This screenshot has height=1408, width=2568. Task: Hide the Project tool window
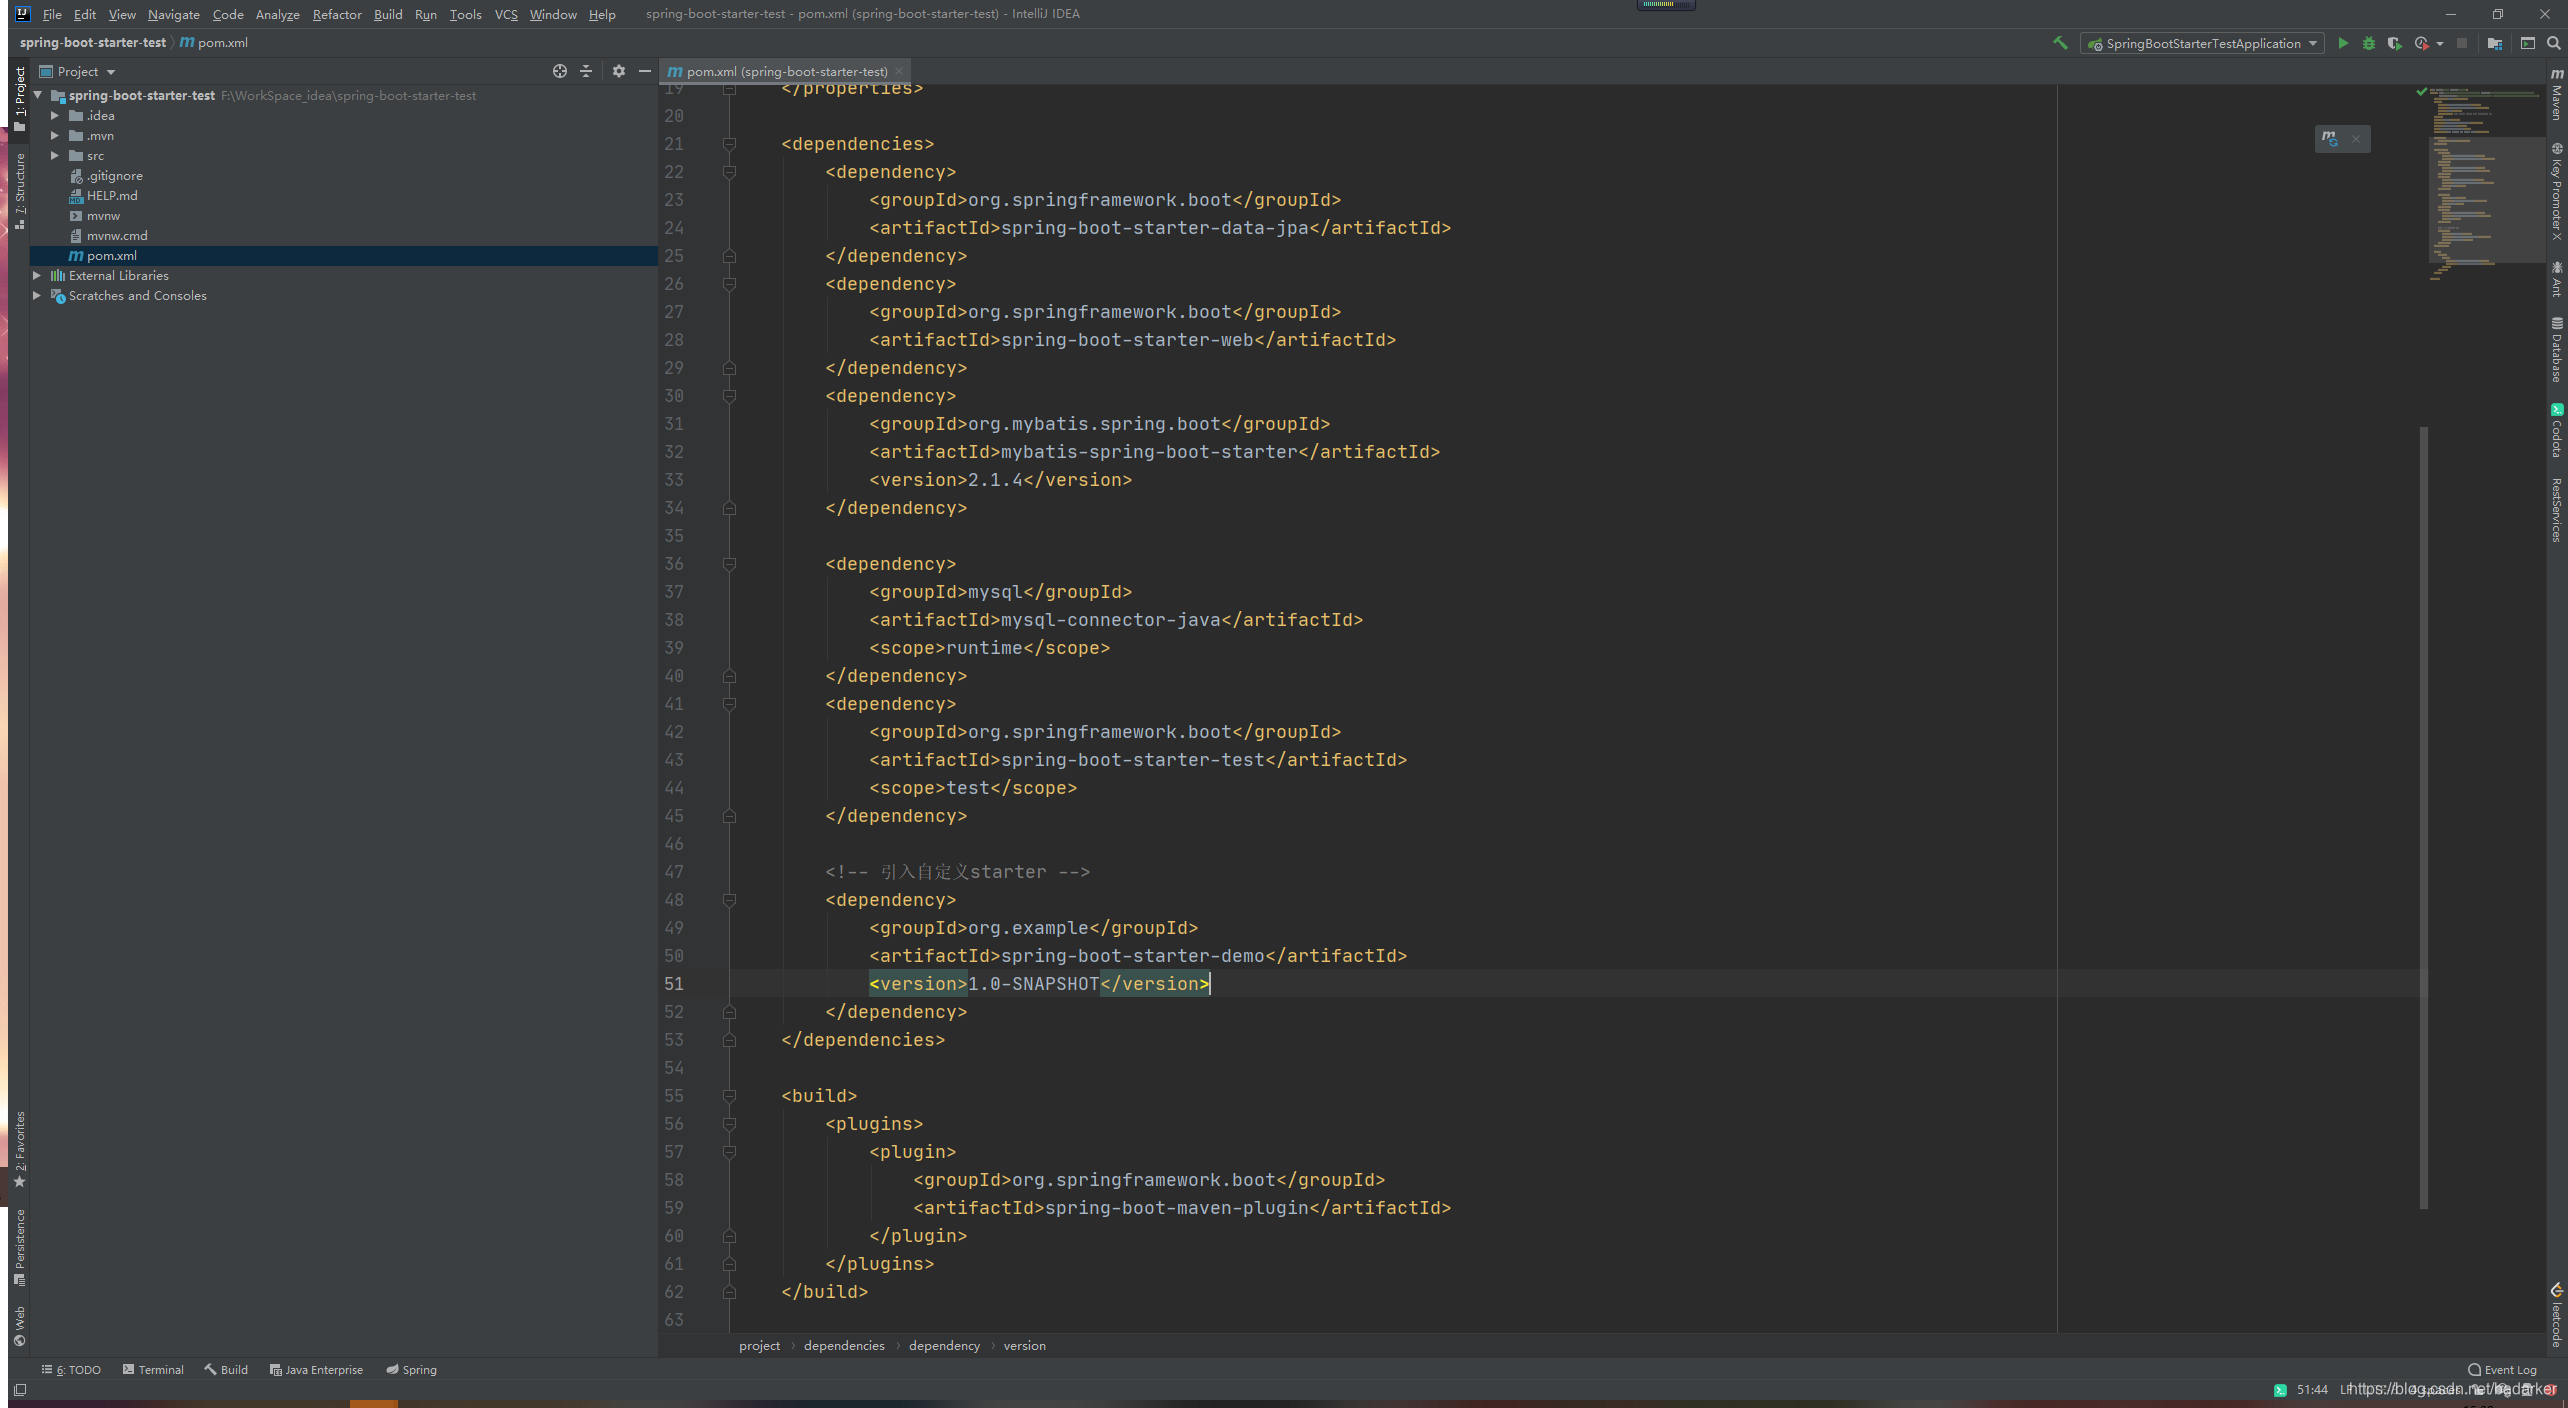[x=645, y=71]
